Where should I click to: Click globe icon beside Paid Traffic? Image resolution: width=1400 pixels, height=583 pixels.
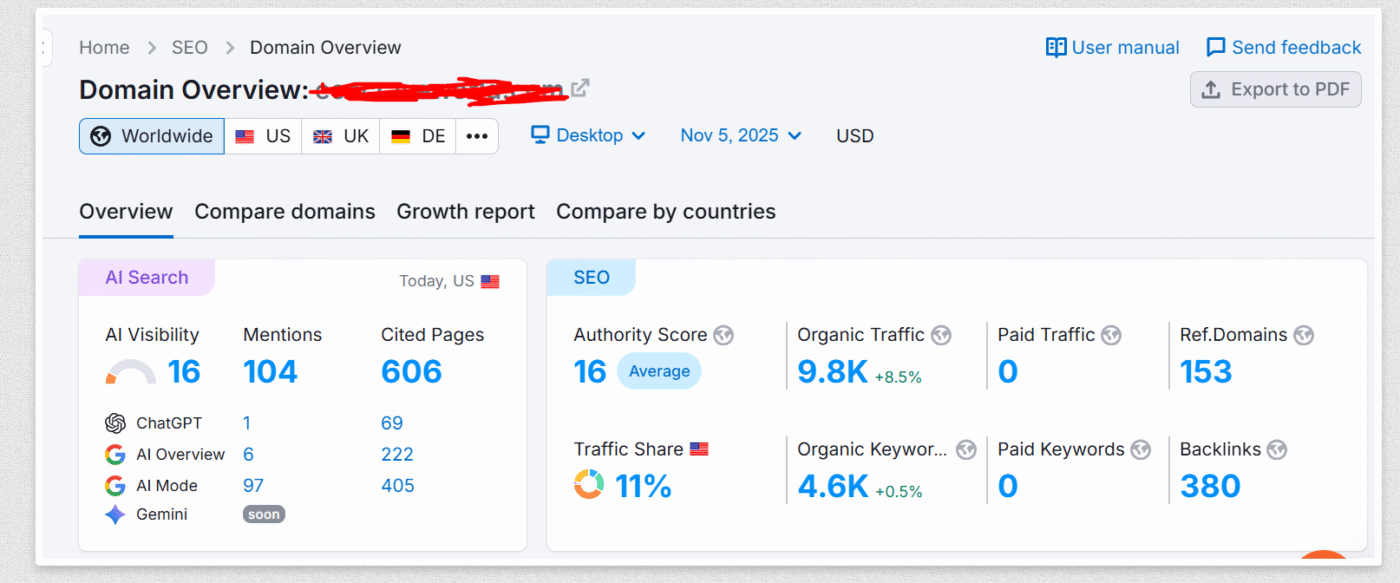(1111, 335)
